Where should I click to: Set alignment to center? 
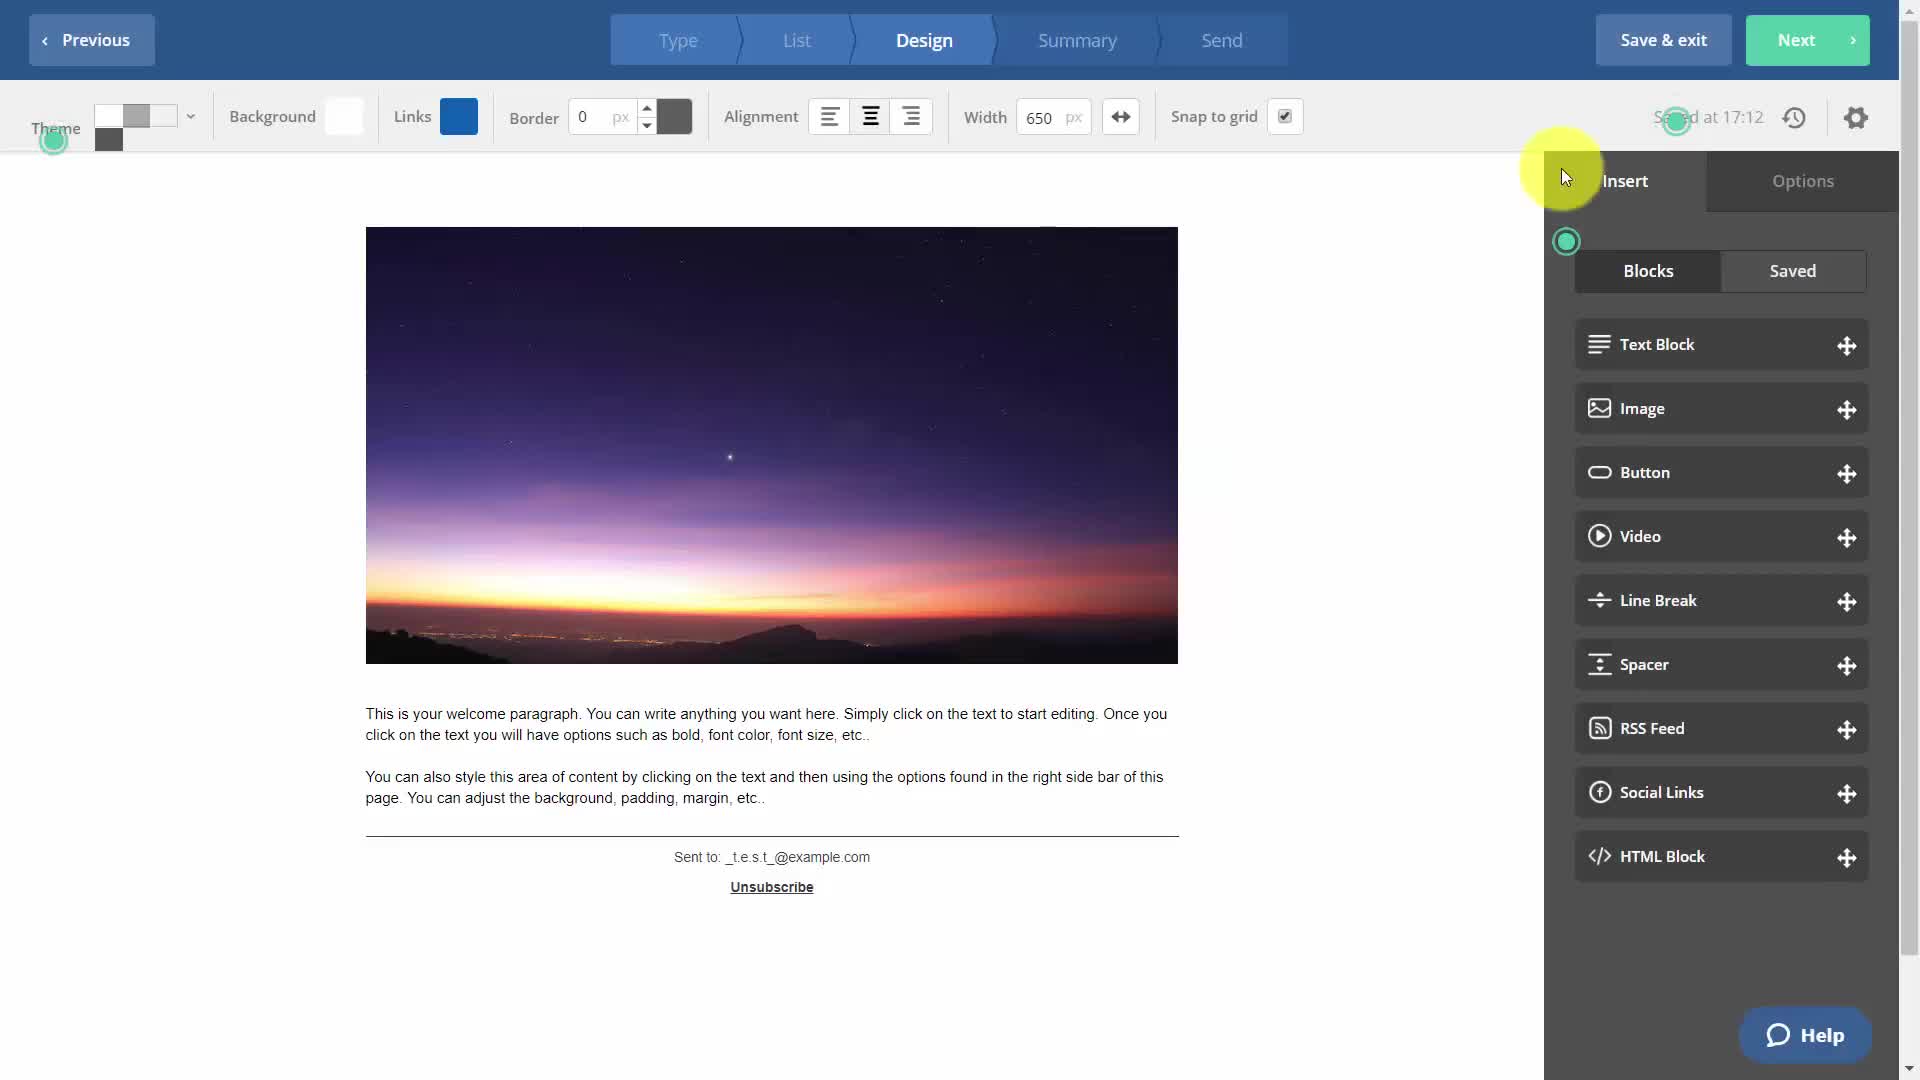pos(871,117)
